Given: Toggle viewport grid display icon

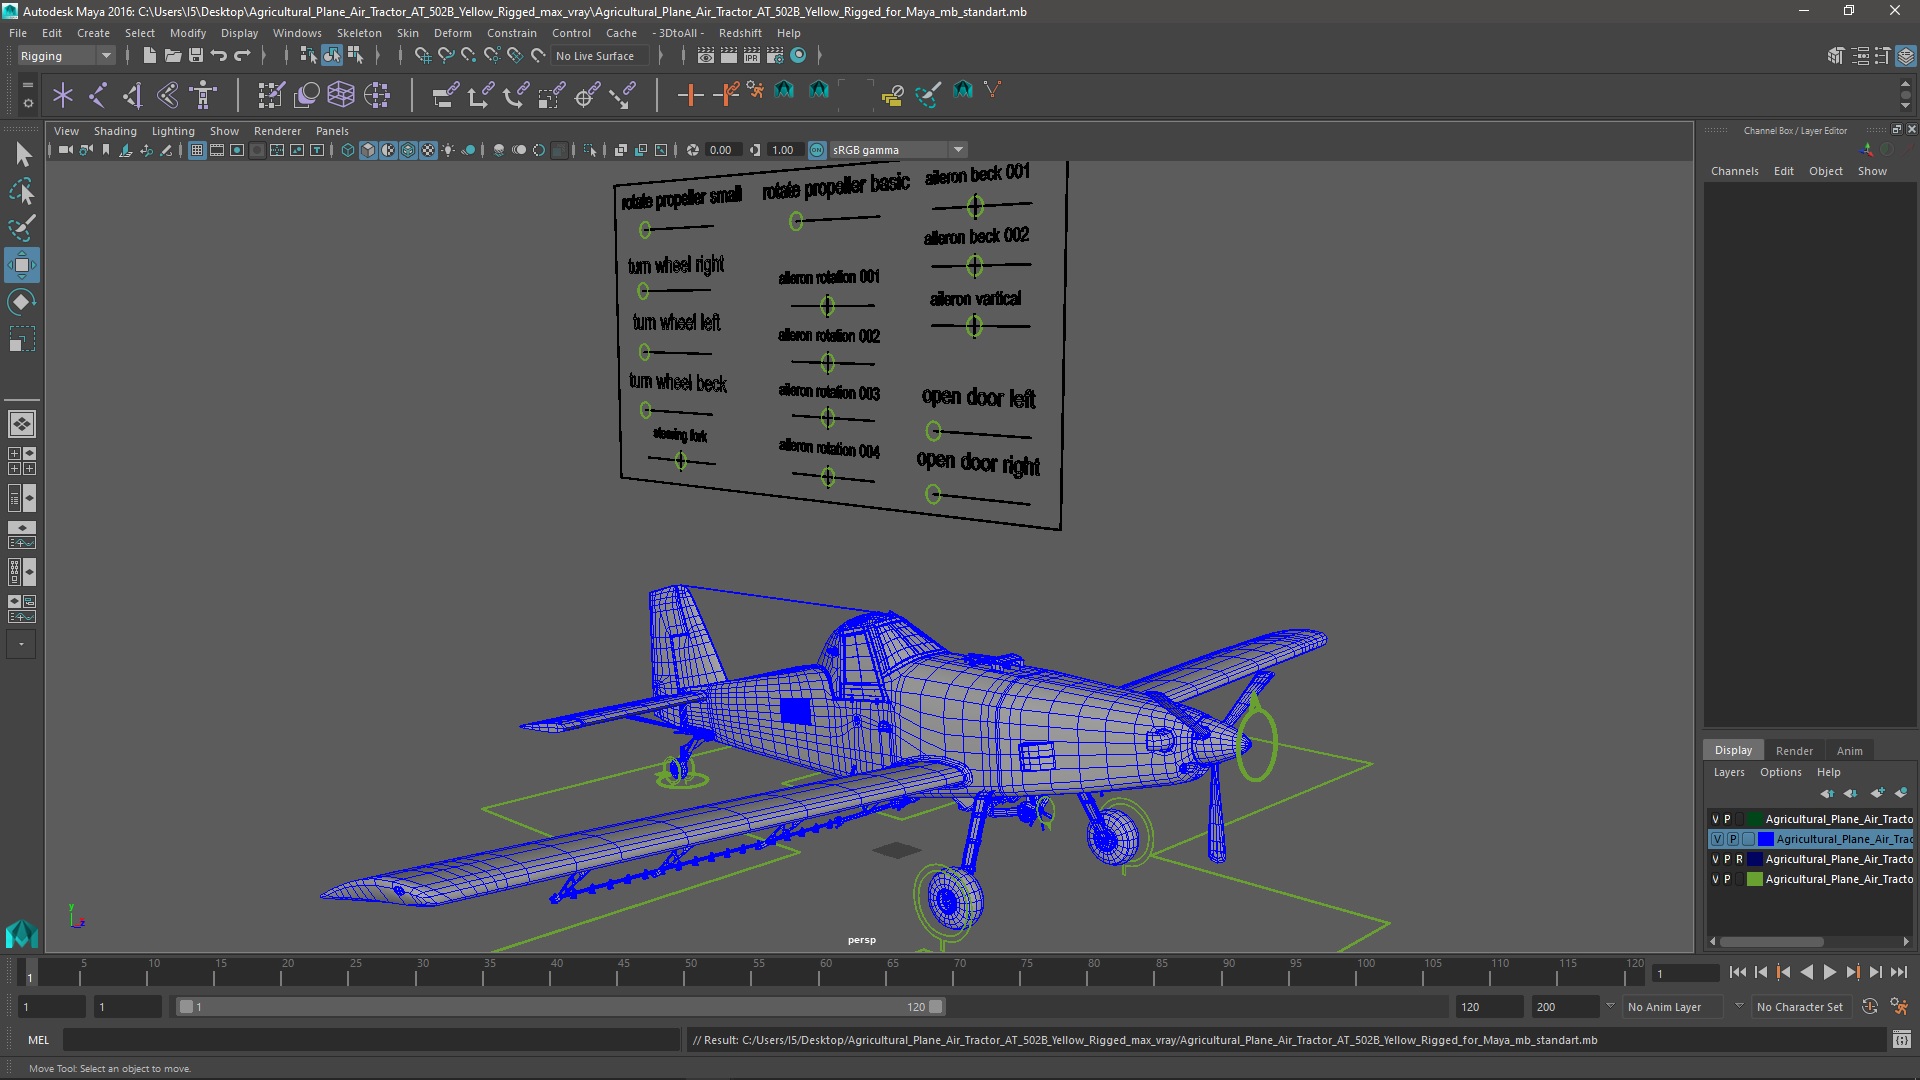Looking at the screenshot, I should [197, 150].
